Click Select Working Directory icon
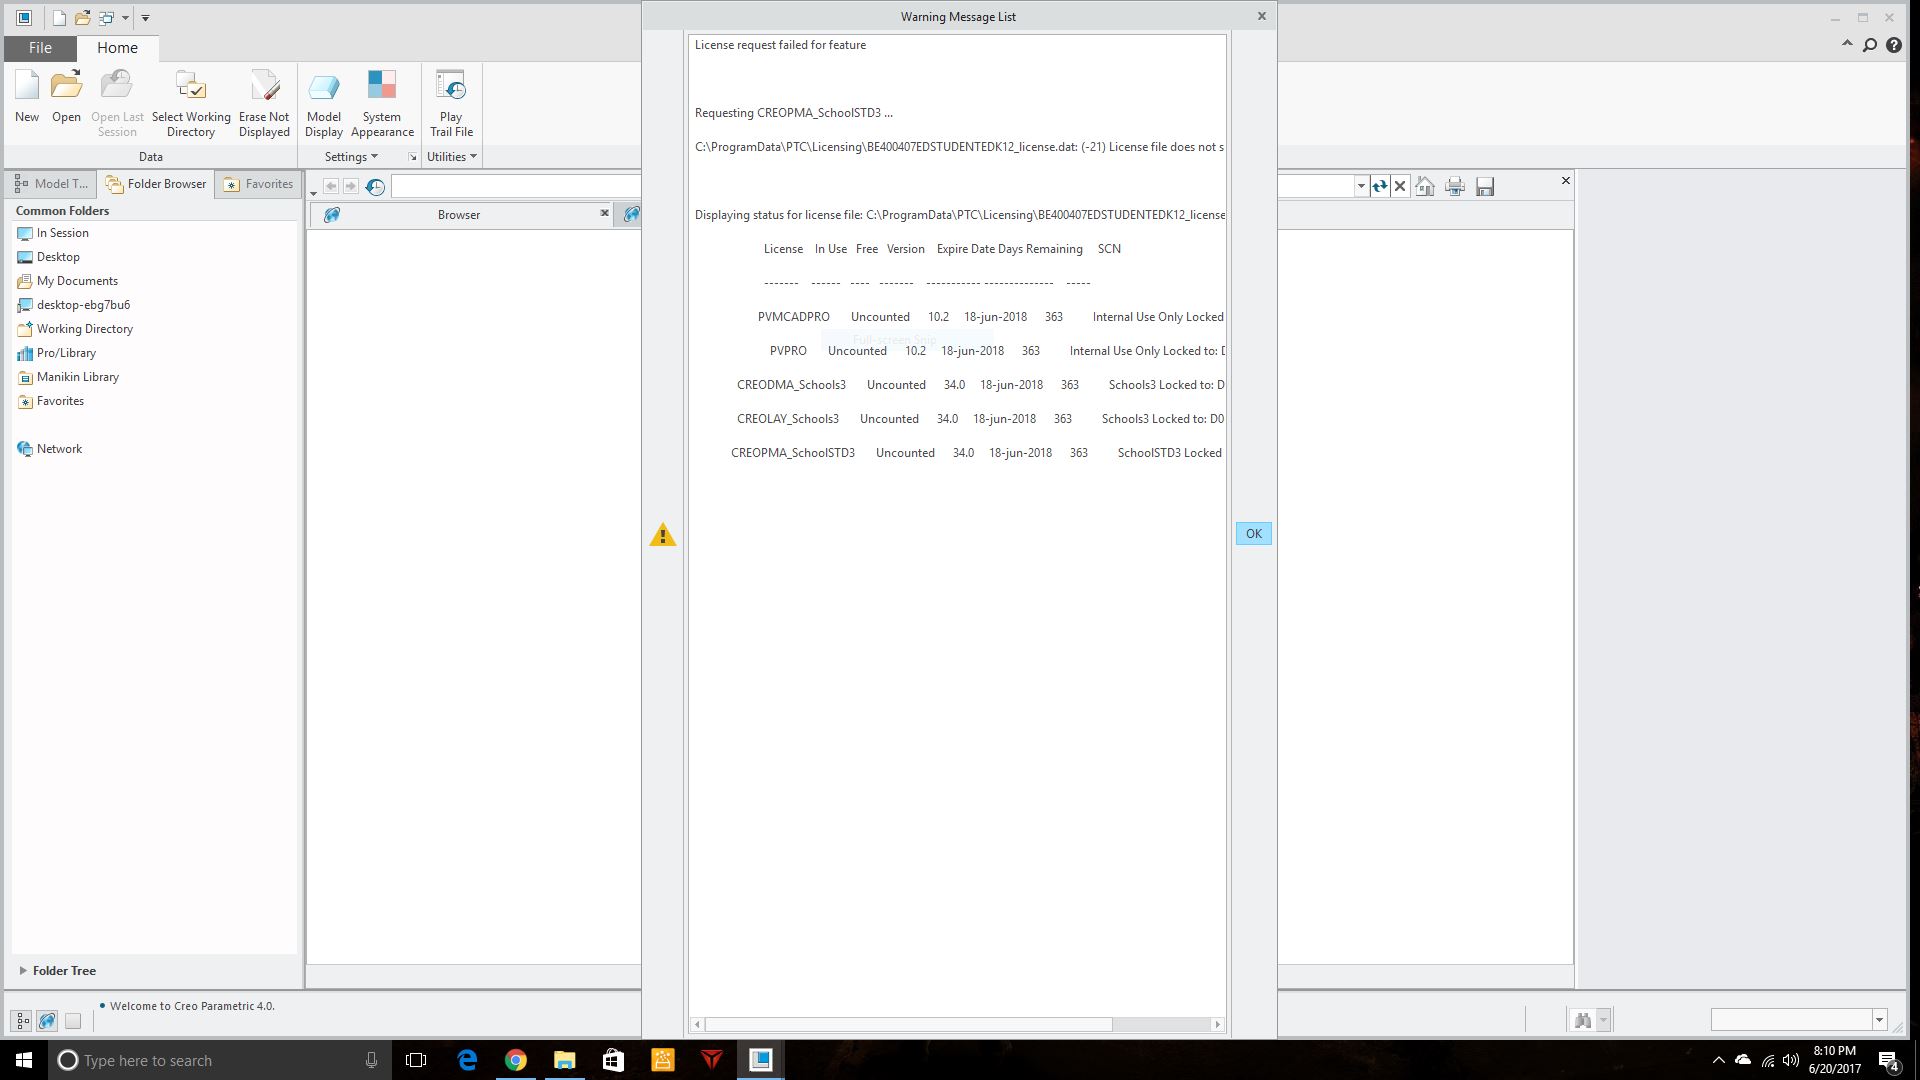The height and width of the screenshot is (1080, 1920). 190,87
